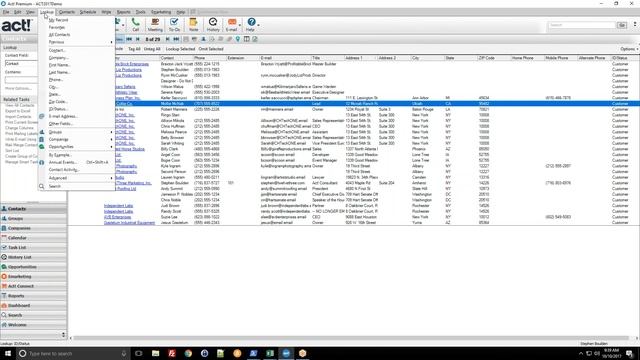Click the History List icon in navigation pane
The height and width of the screenshot is (360, 640).
pos(4,257)
